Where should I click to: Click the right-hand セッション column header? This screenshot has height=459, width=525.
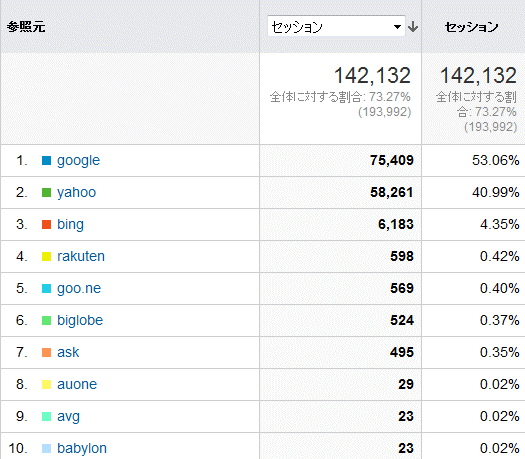click(471, 27)
